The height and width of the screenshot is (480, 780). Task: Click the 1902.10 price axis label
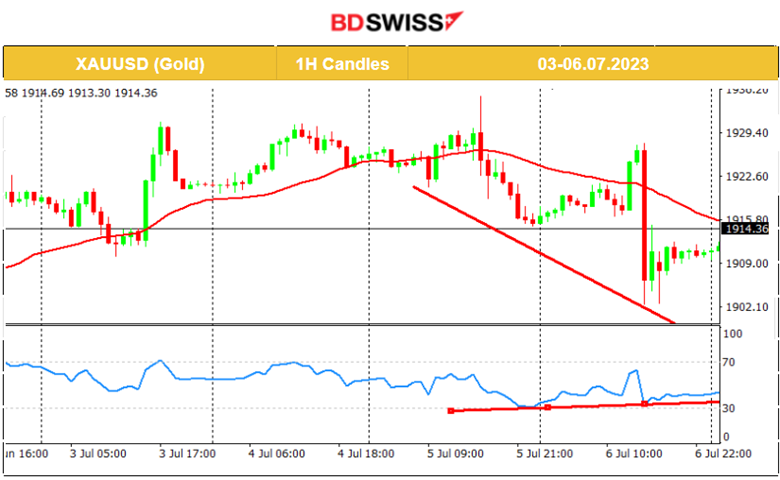[747, 307]
